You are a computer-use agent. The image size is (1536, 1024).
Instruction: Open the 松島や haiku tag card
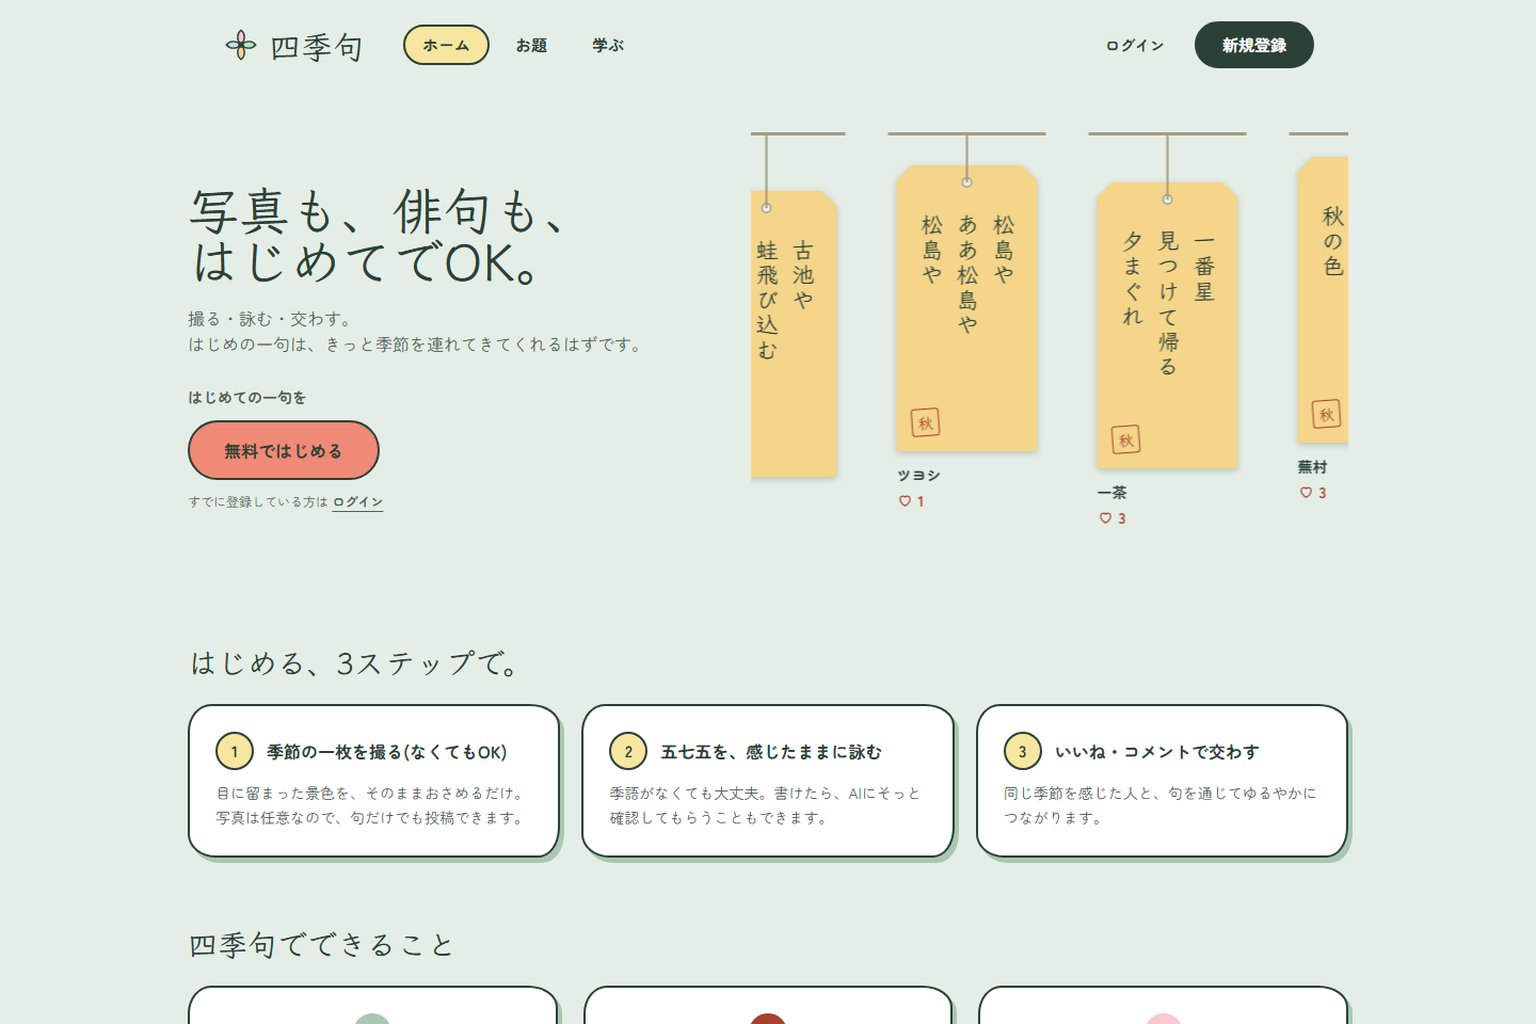pyautogui.click(x=966, y=308)
